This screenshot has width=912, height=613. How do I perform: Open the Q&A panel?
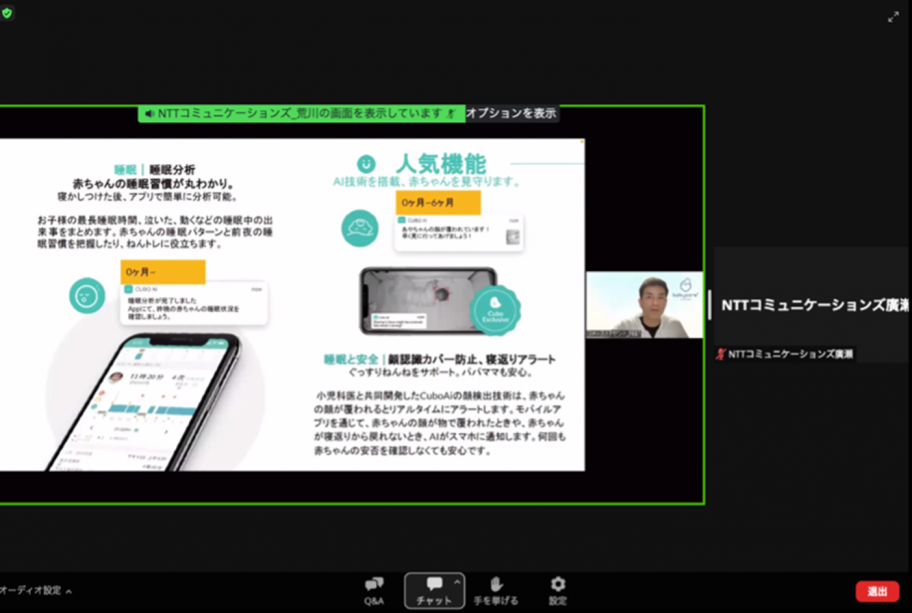(x=374, y=591)
